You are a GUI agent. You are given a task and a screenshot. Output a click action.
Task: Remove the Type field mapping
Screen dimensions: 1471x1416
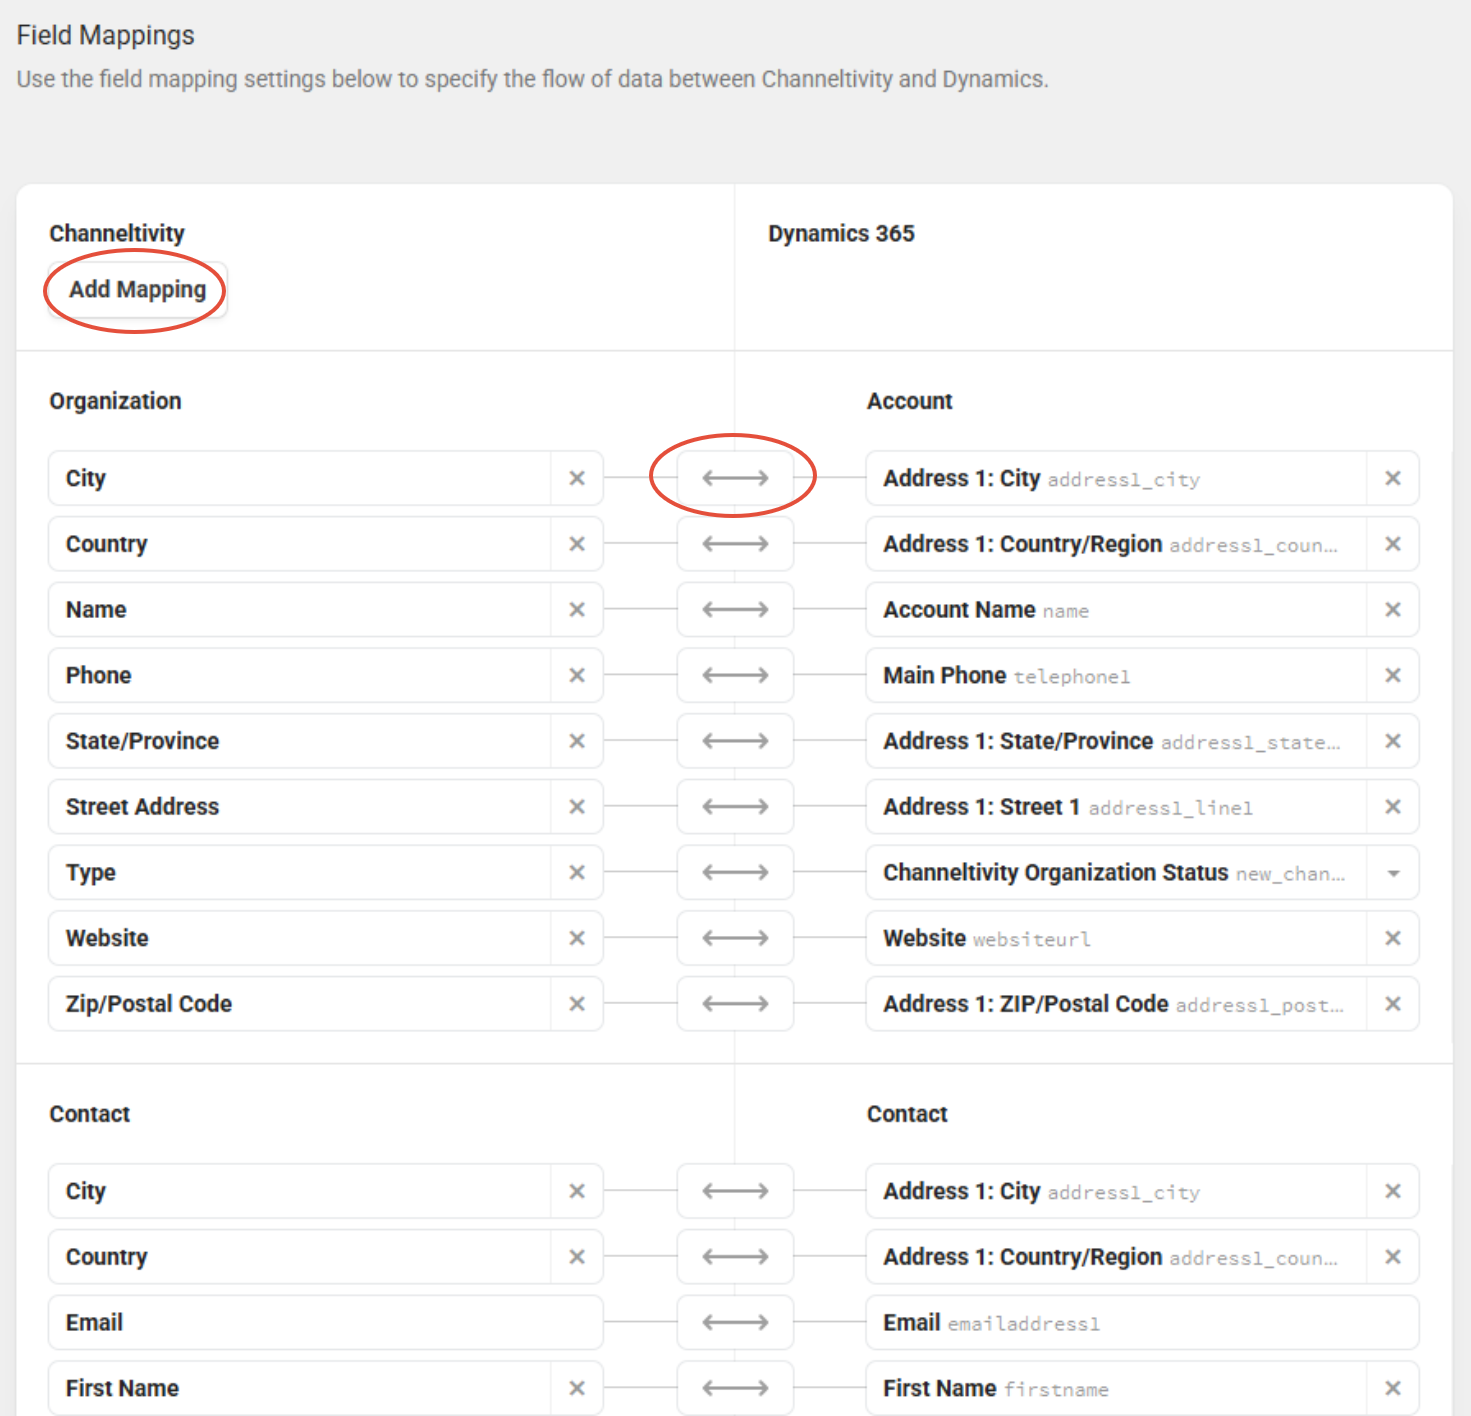click(577, 872)
